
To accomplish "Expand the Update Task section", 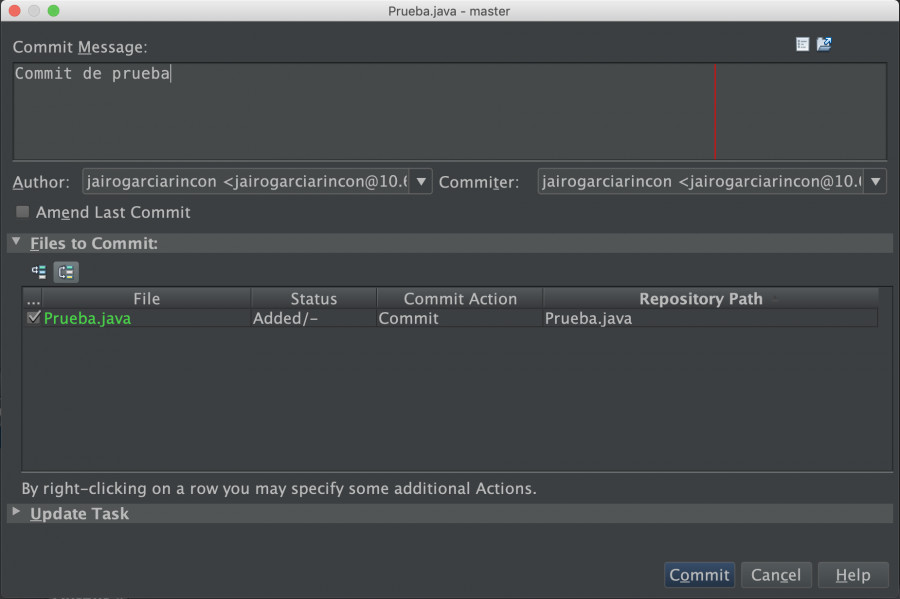I will pos(16,511).
